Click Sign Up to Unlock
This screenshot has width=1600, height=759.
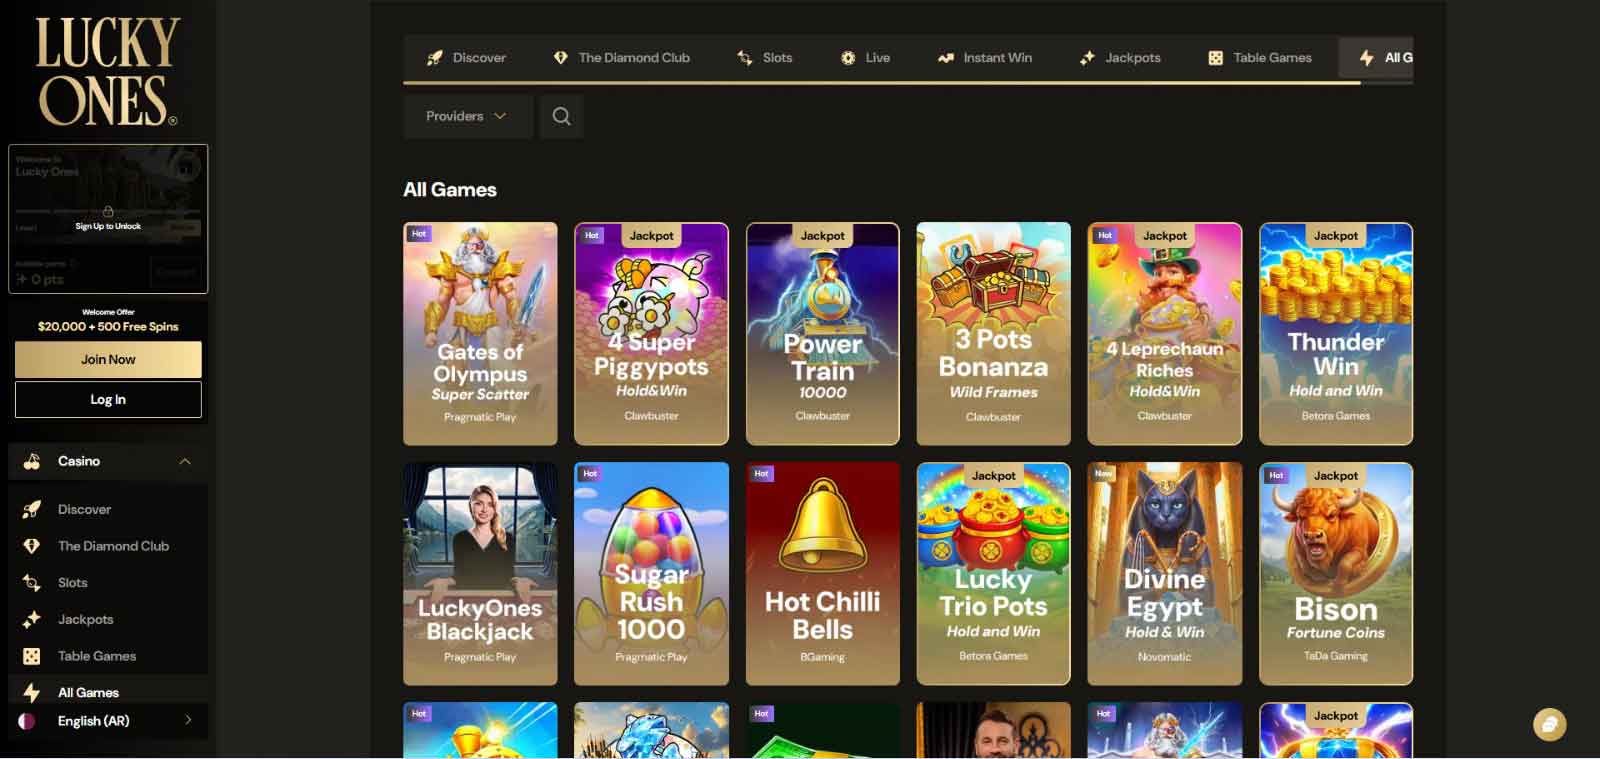(x=108, y=226)
